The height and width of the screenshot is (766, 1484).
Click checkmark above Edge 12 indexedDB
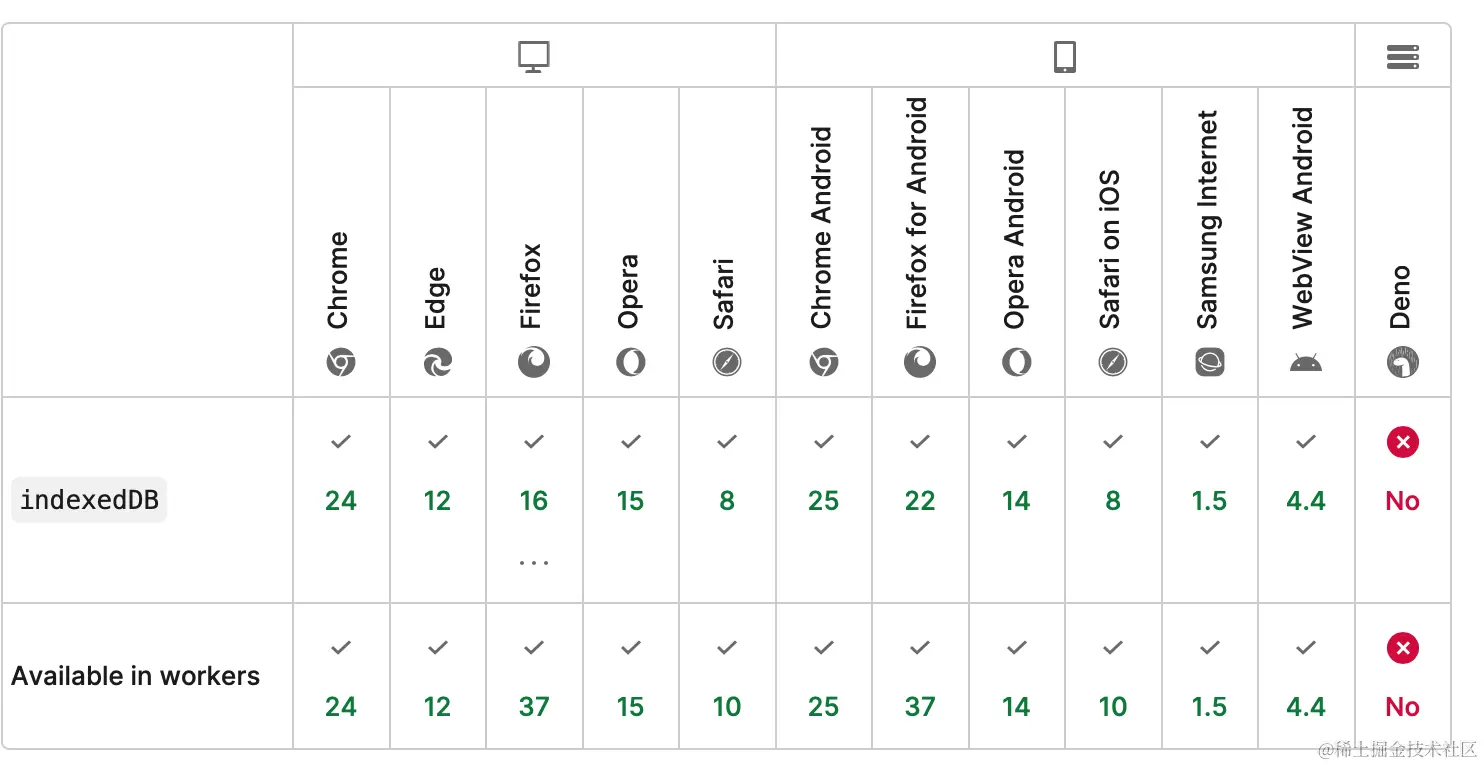click(x=437, y=441)
